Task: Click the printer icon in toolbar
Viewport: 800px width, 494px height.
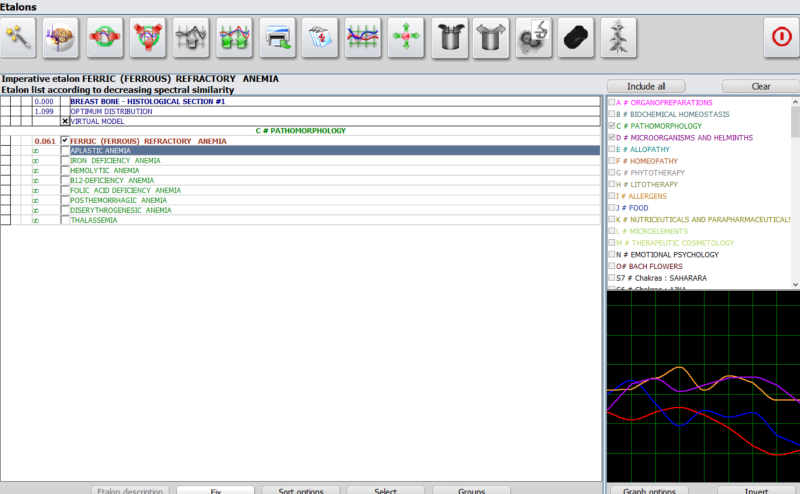Action: pos(277,38)
